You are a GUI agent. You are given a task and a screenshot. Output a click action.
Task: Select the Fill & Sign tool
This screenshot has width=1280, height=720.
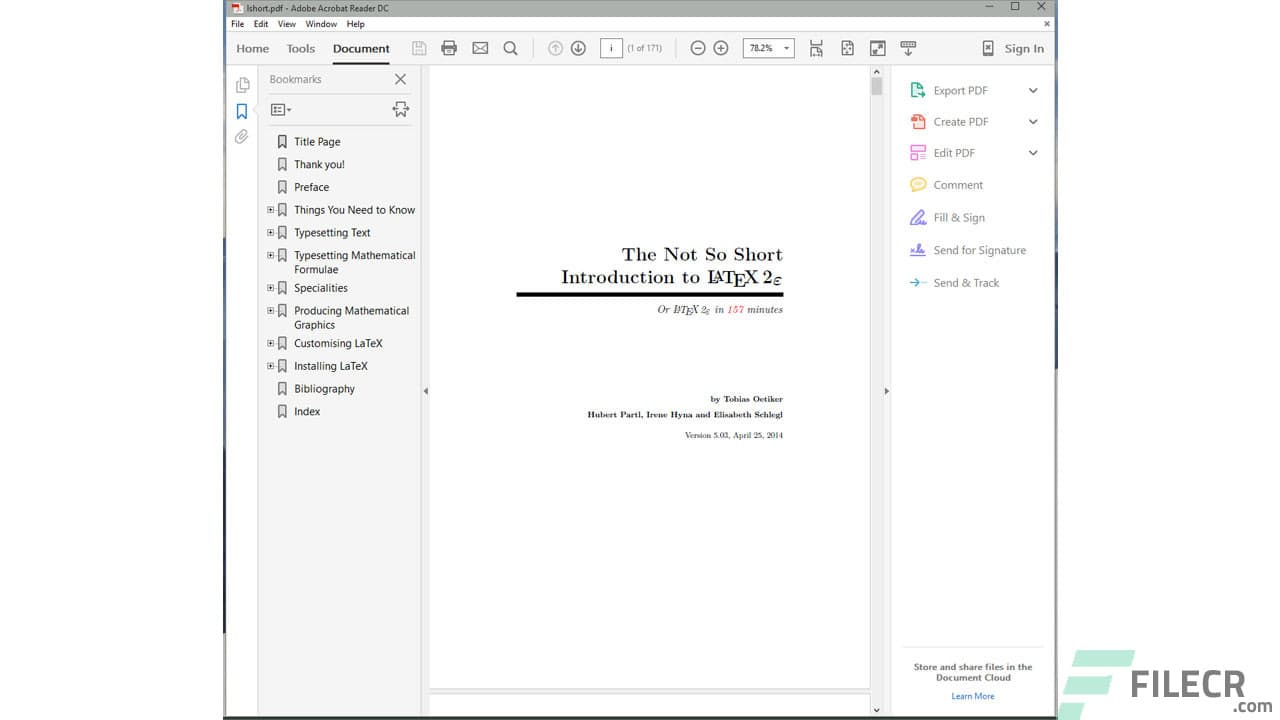(x=918, y=217)
